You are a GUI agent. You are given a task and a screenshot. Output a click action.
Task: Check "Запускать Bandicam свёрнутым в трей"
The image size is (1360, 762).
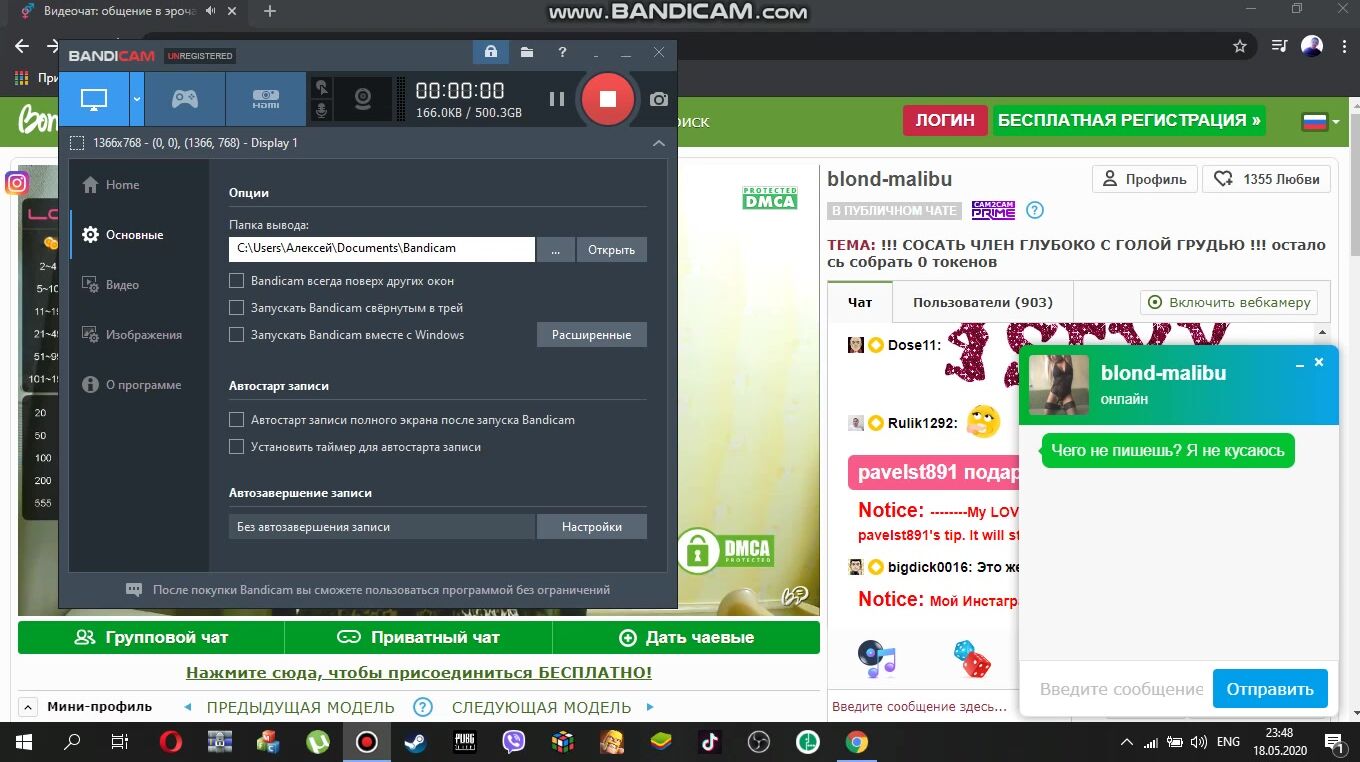pos(237,308)
